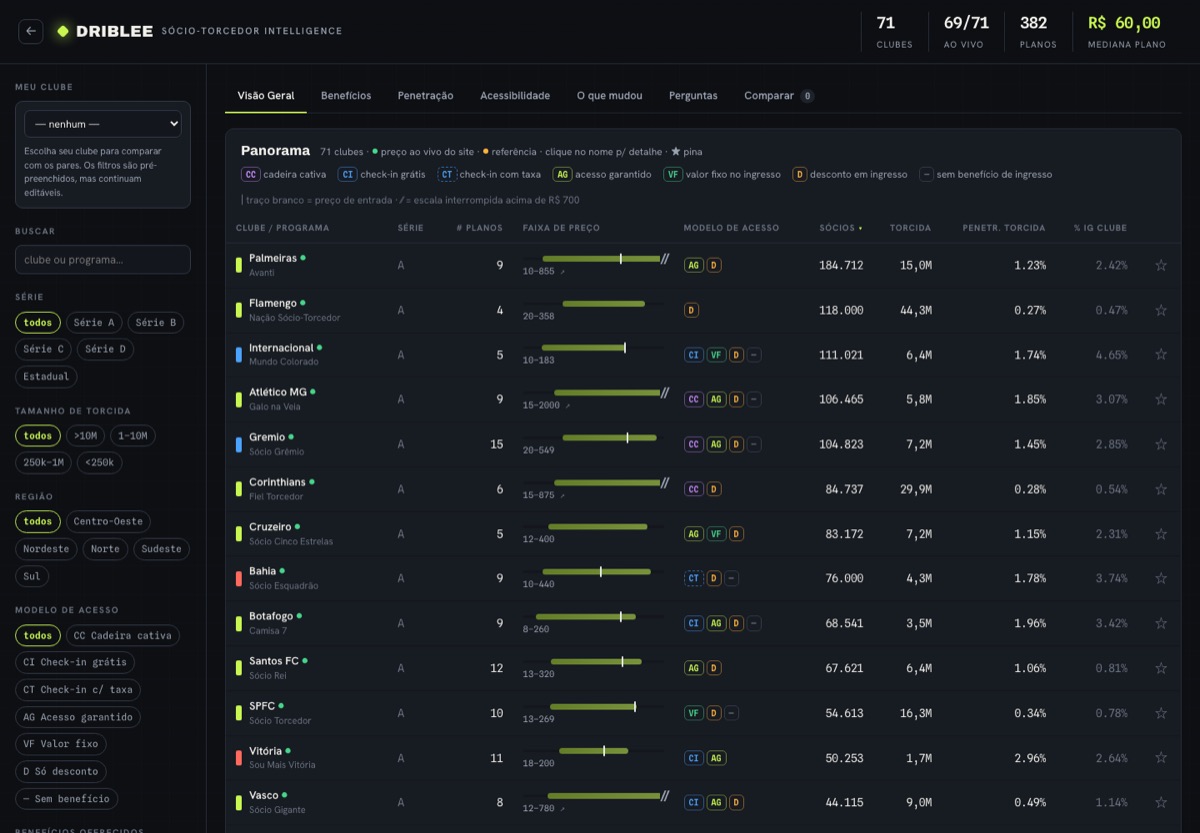Open the Penetração tab

tap(425, 96)
